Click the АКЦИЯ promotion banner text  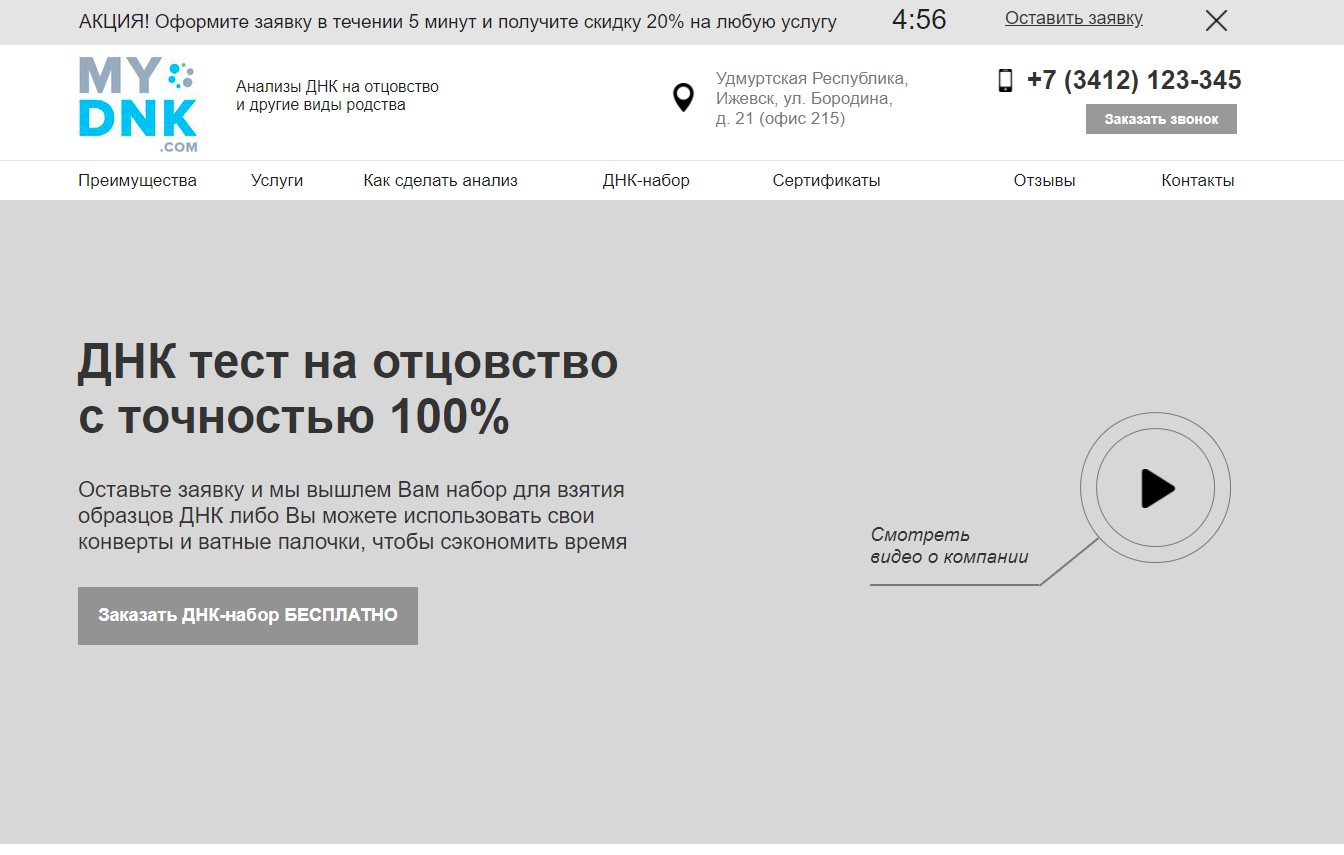click(x=458, y=22)
